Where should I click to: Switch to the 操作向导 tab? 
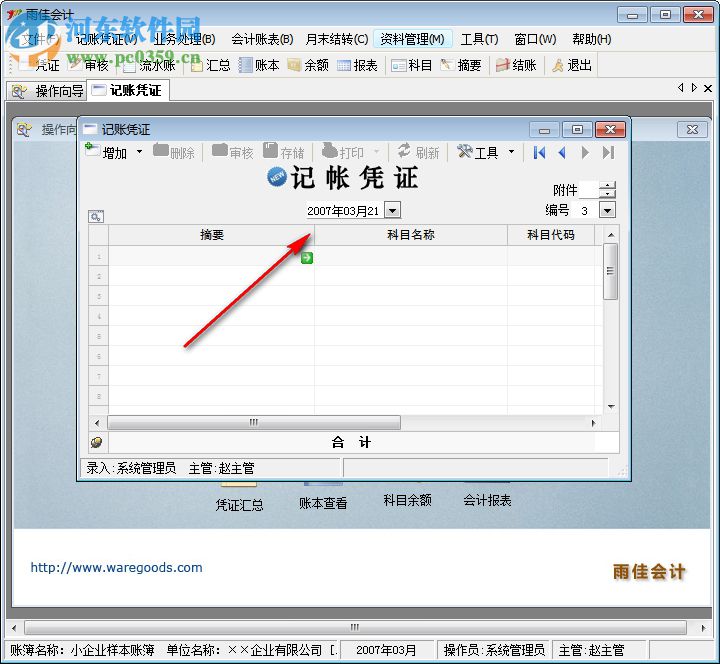47,91
